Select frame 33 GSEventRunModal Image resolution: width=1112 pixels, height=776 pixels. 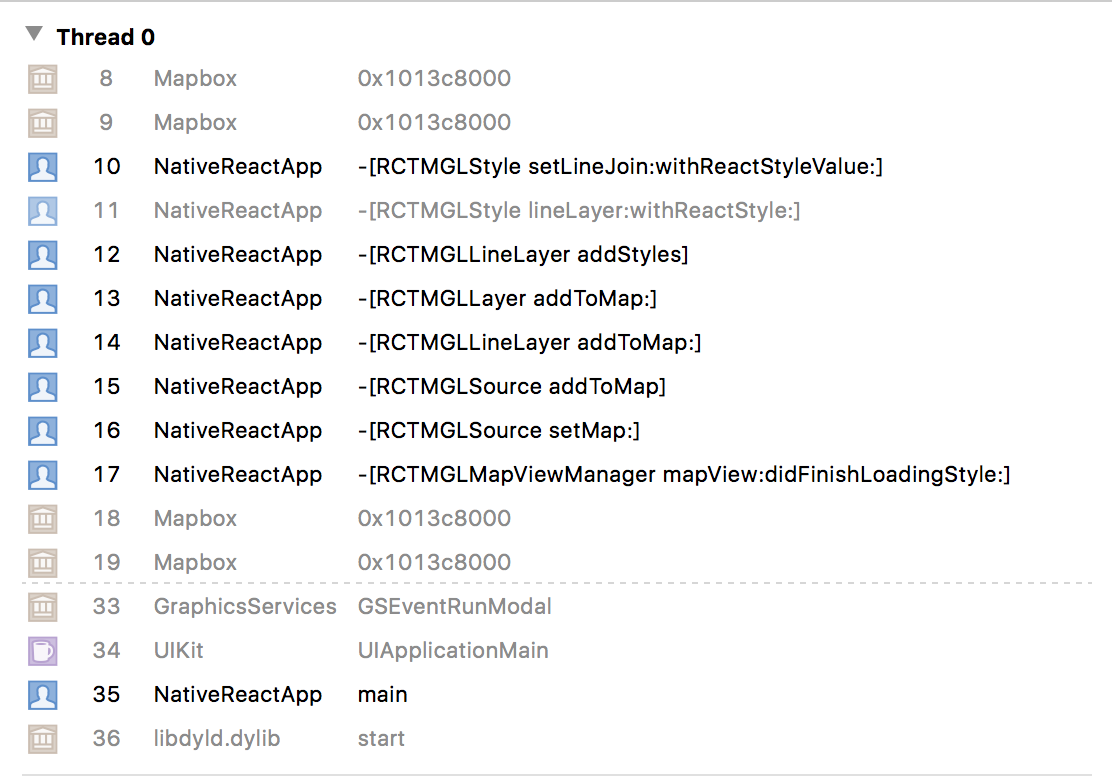pyautogui.click(x=455, y=606)
